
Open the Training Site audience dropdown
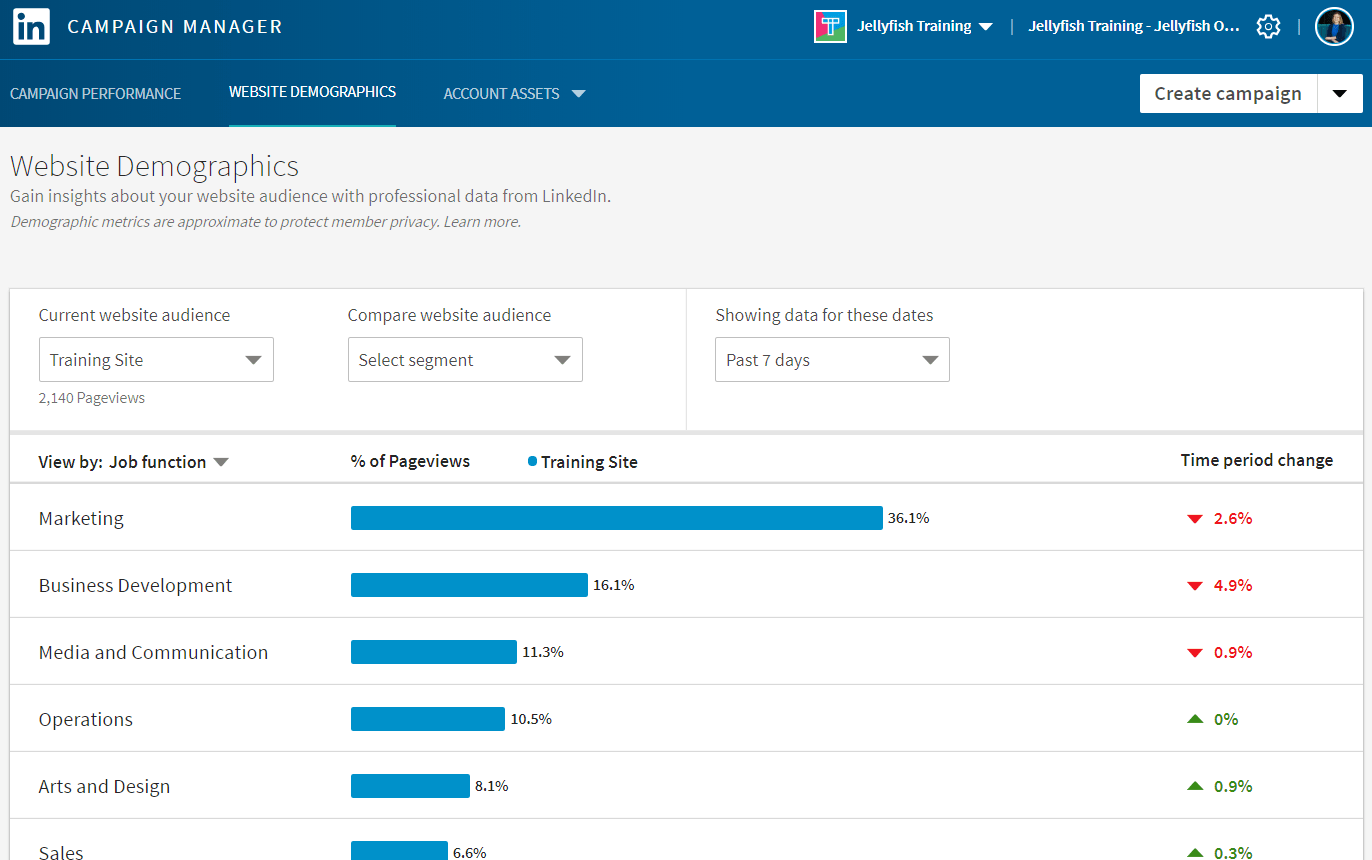pyautogui.click(x=156, y=360)
